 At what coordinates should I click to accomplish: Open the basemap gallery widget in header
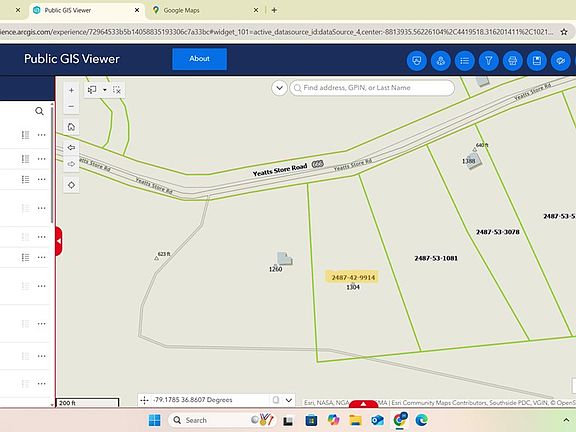tap(417, 61)
